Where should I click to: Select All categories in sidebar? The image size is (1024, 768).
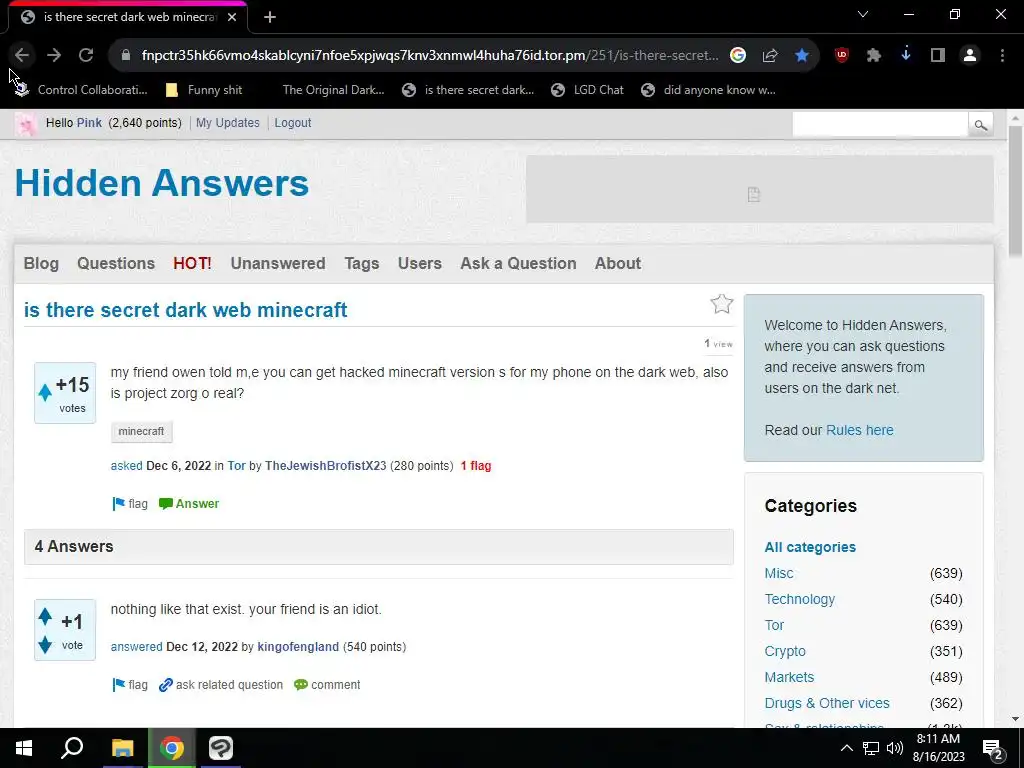tap(810, 547)
